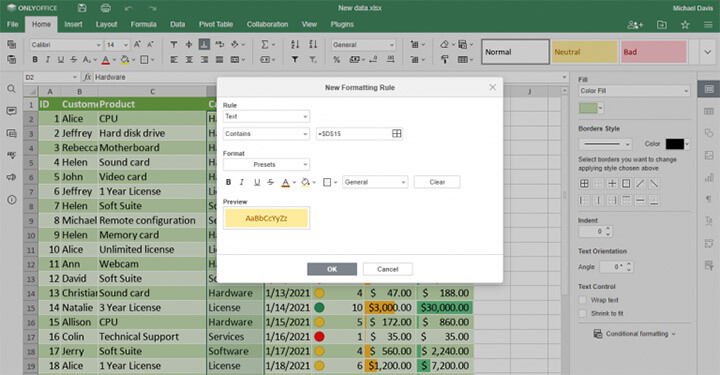Click the Copy style paintbrush icon
720x375 pixels.
point(444,60)
